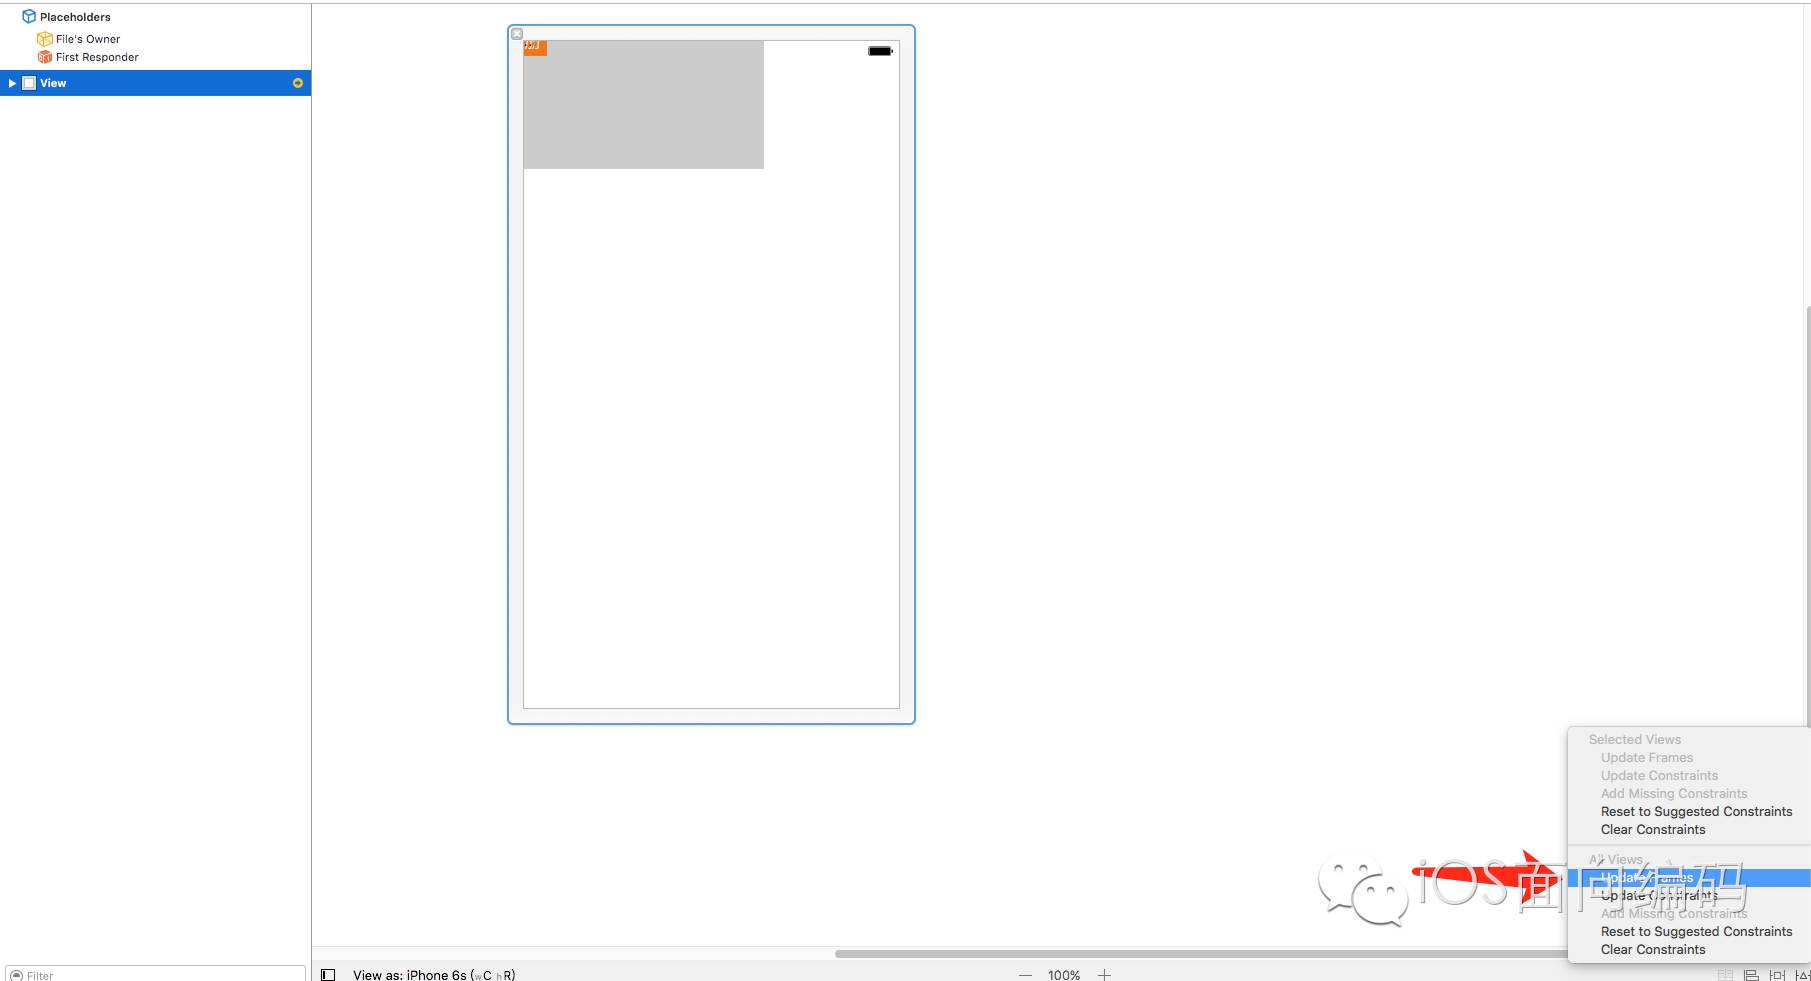Click the horizontal canvas scrollbar
Screen dimensions: 1811x981
pos(1200,954)
